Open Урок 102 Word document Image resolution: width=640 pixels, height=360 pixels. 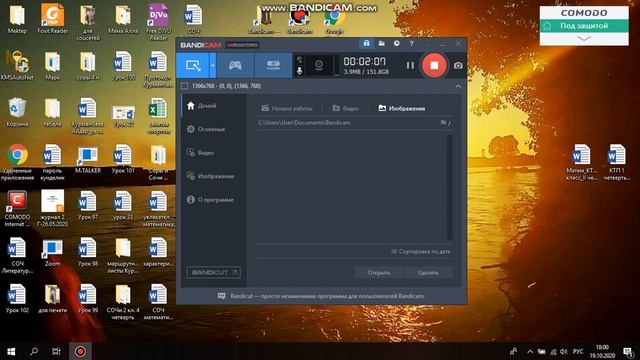[x=17, y=299]
